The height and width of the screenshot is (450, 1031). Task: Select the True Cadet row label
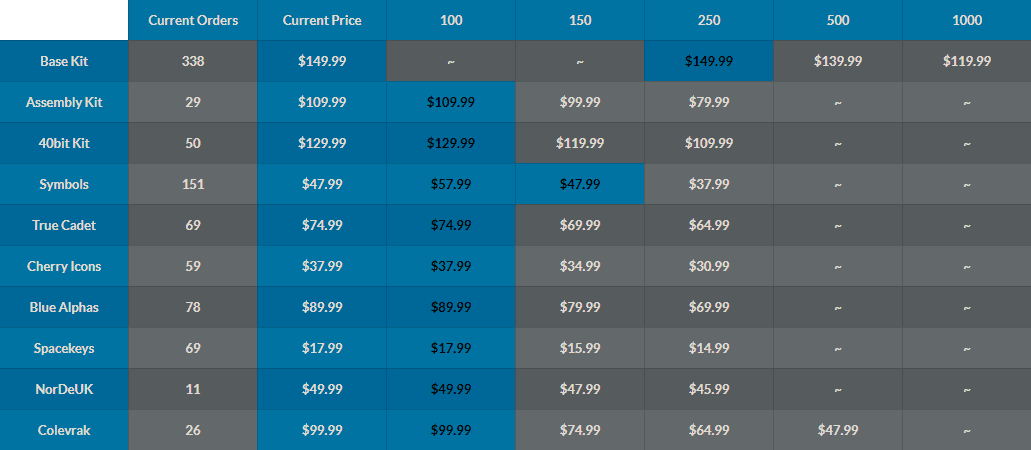click(x=64, y=225)
